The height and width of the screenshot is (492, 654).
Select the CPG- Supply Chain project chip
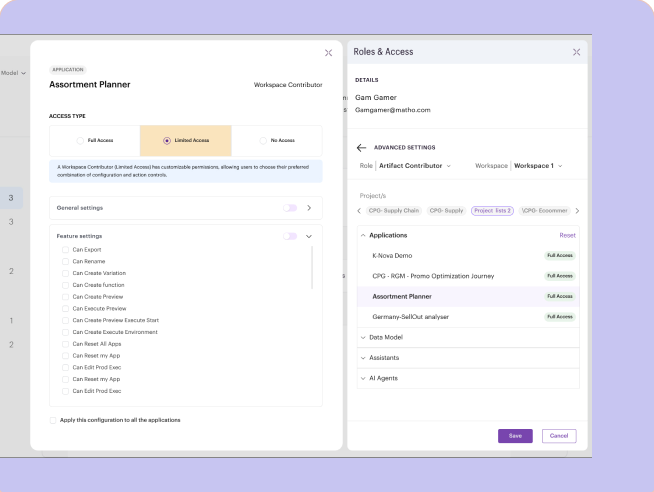point(394,211)
